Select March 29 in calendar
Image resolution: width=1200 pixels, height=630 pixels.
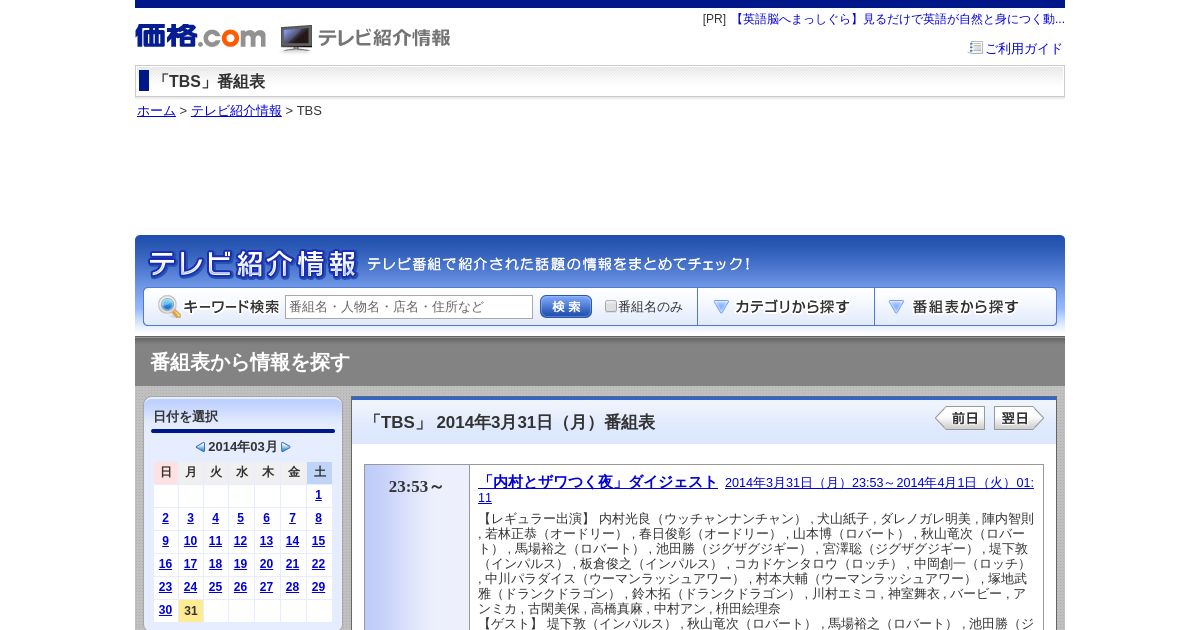tap(318, 587)
